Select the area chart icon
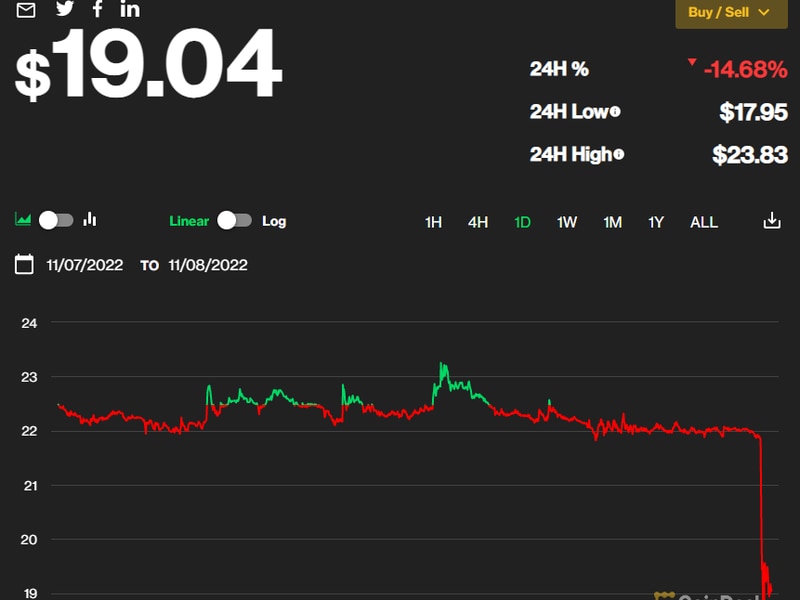 click(x=23, y=220)
